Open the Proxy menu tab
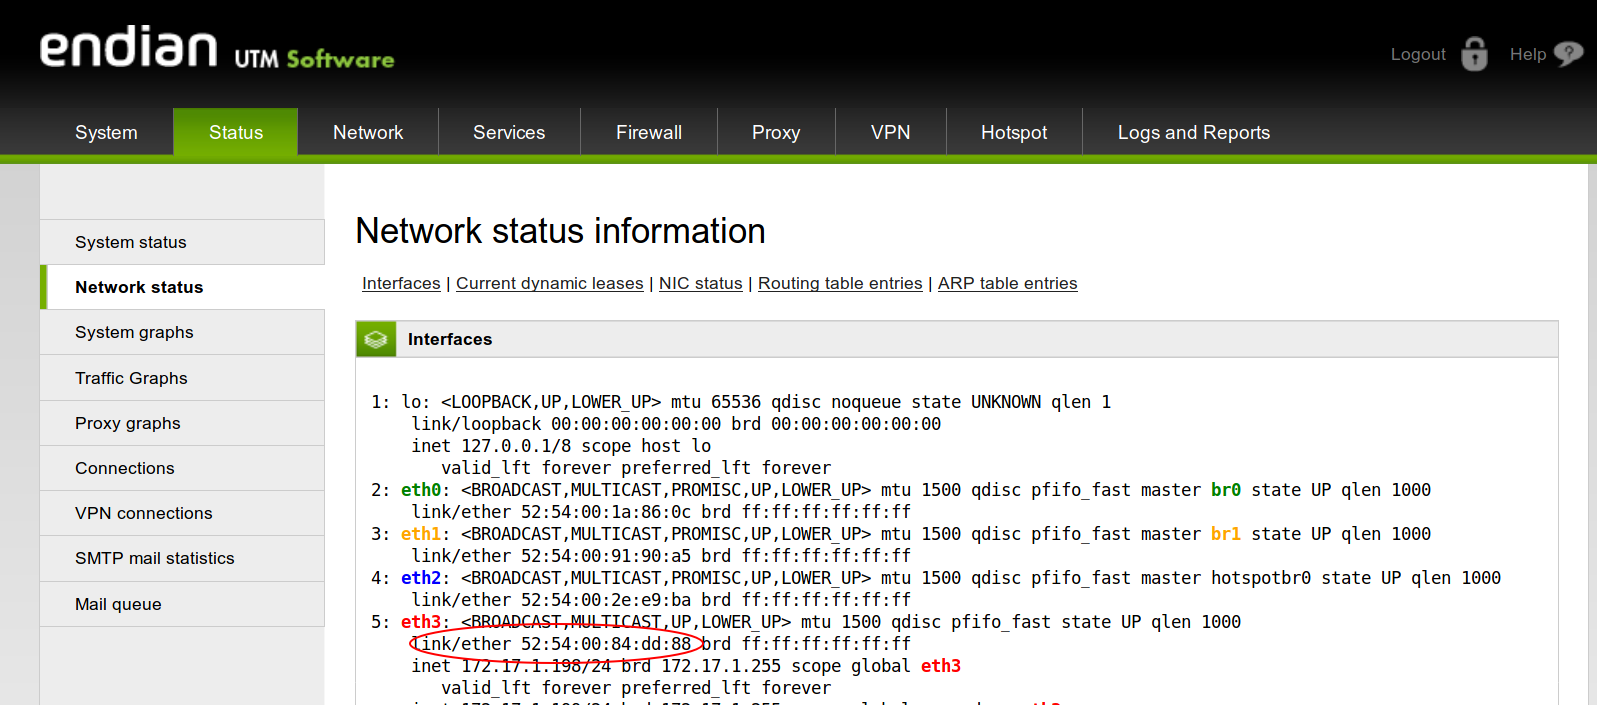The height and width of the screenshot is (705, 1597). pos(776,132)
